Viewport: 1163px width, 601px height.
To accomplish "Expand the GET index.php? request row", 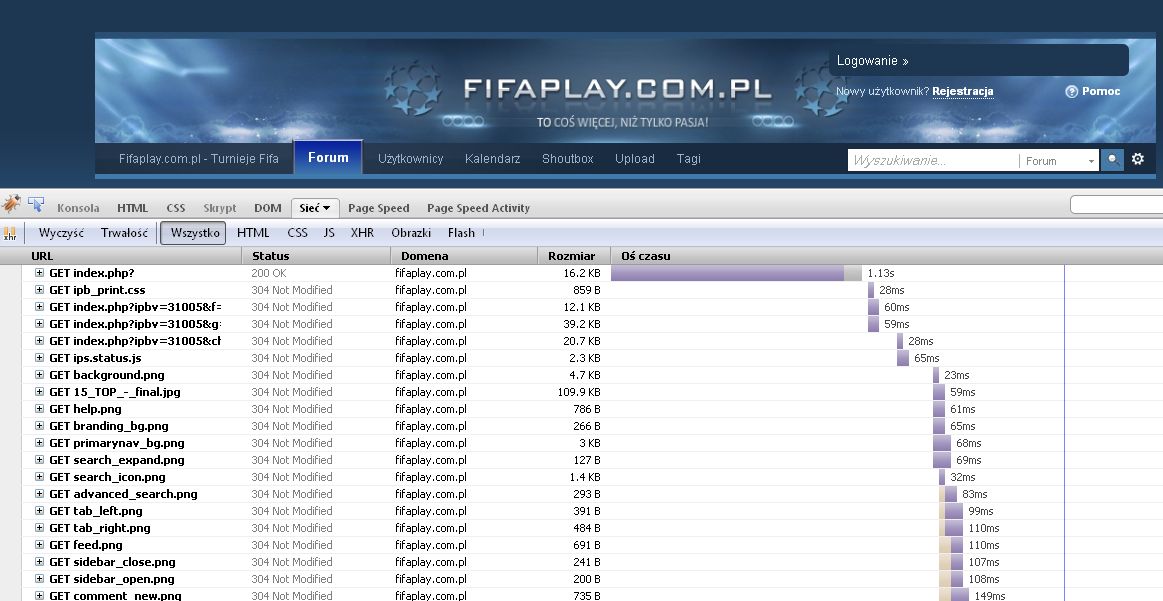I will (40, 273).
